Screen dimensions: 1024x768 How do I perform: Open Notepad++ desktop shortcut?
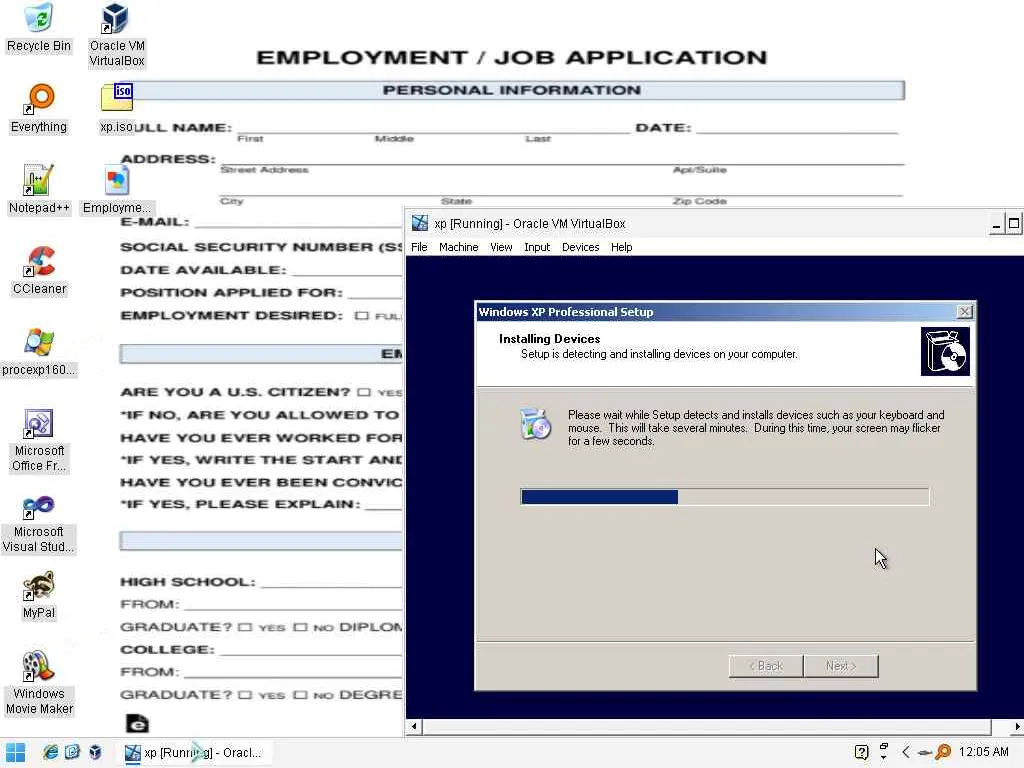(39, 190)
